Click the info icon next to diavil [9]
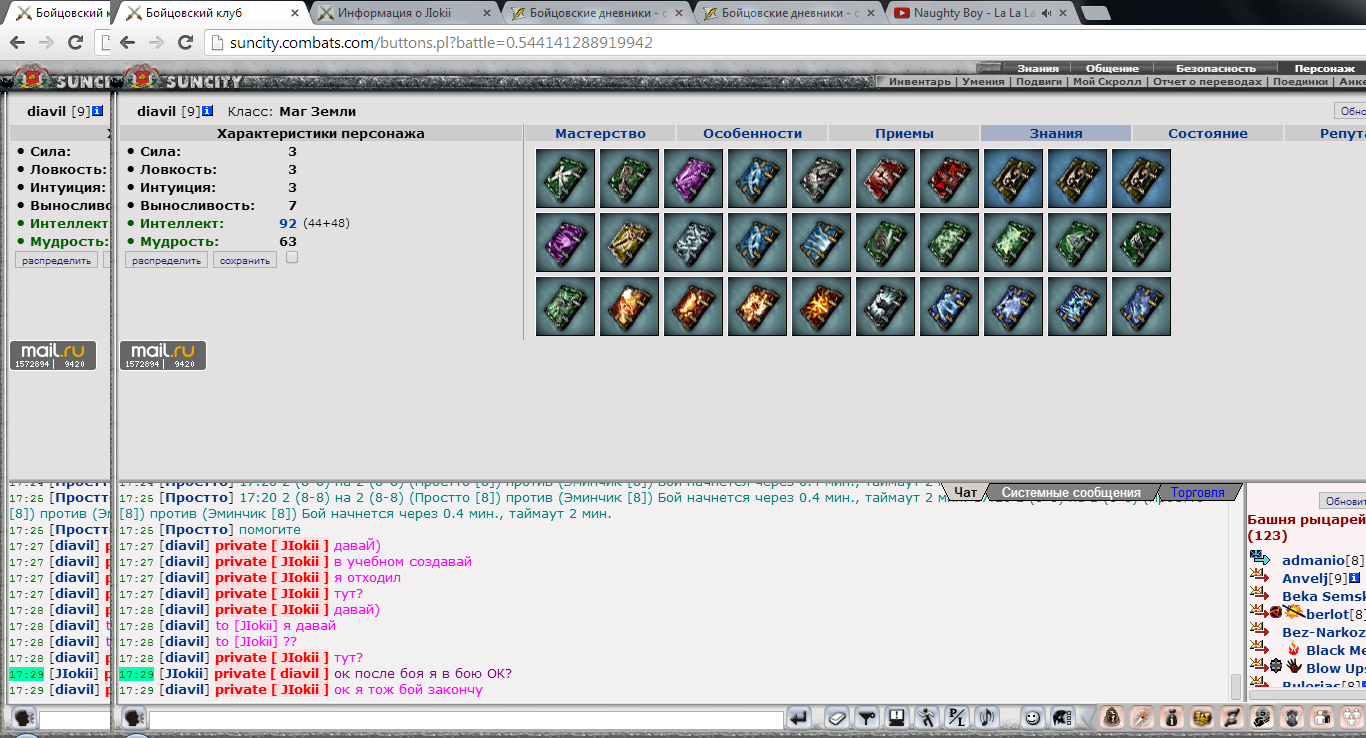Screen dimensions: 1366x738 [x=207, y=111]
